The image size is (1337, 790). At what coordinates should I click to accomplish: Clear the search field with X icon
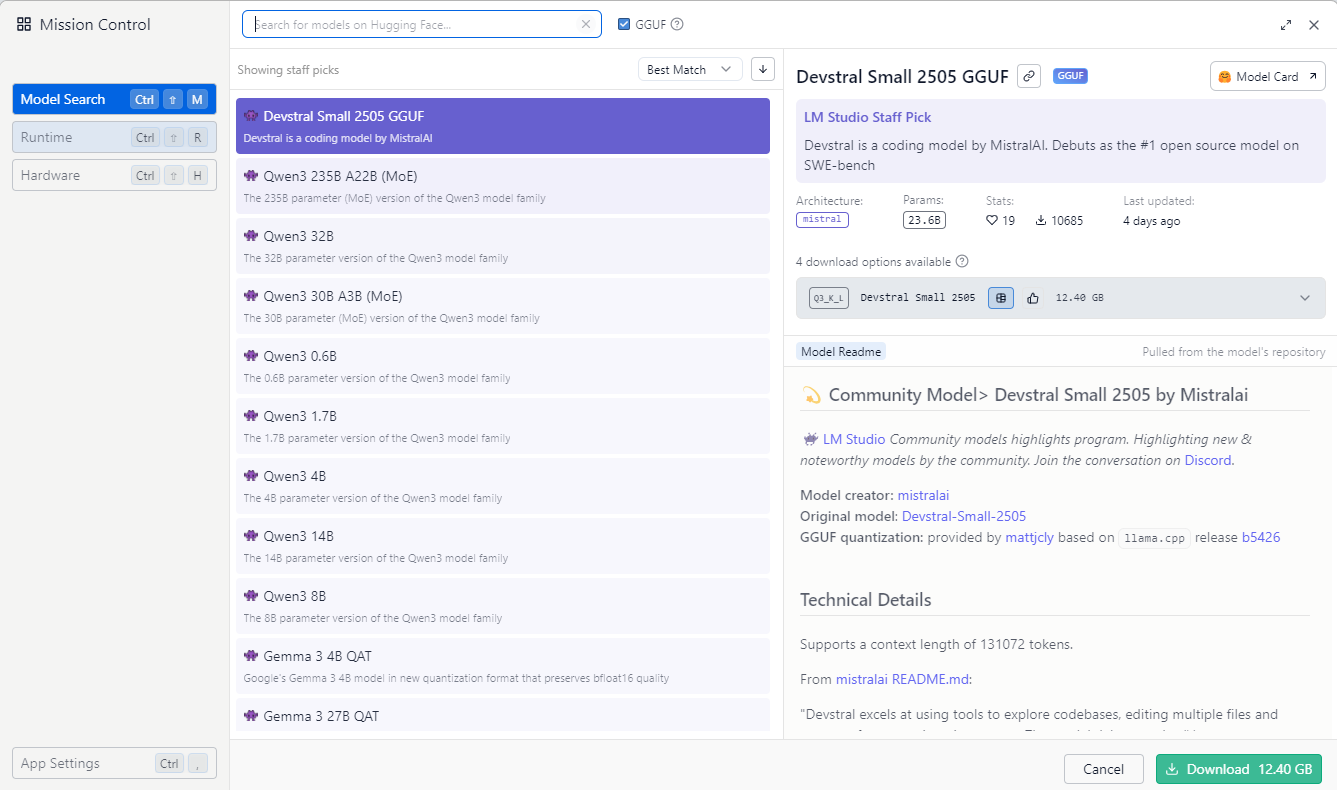click(x=586, y=25)
